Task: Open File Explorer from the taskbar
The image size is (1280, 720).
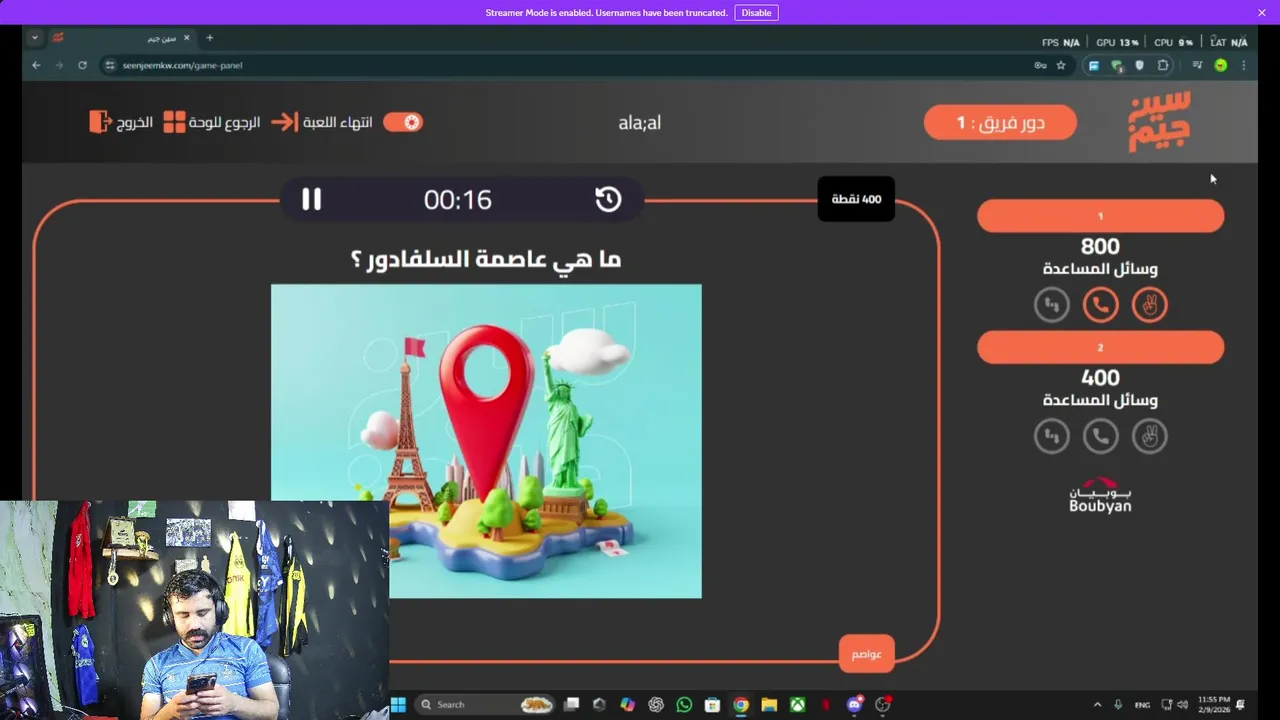Action: point(769,704)
